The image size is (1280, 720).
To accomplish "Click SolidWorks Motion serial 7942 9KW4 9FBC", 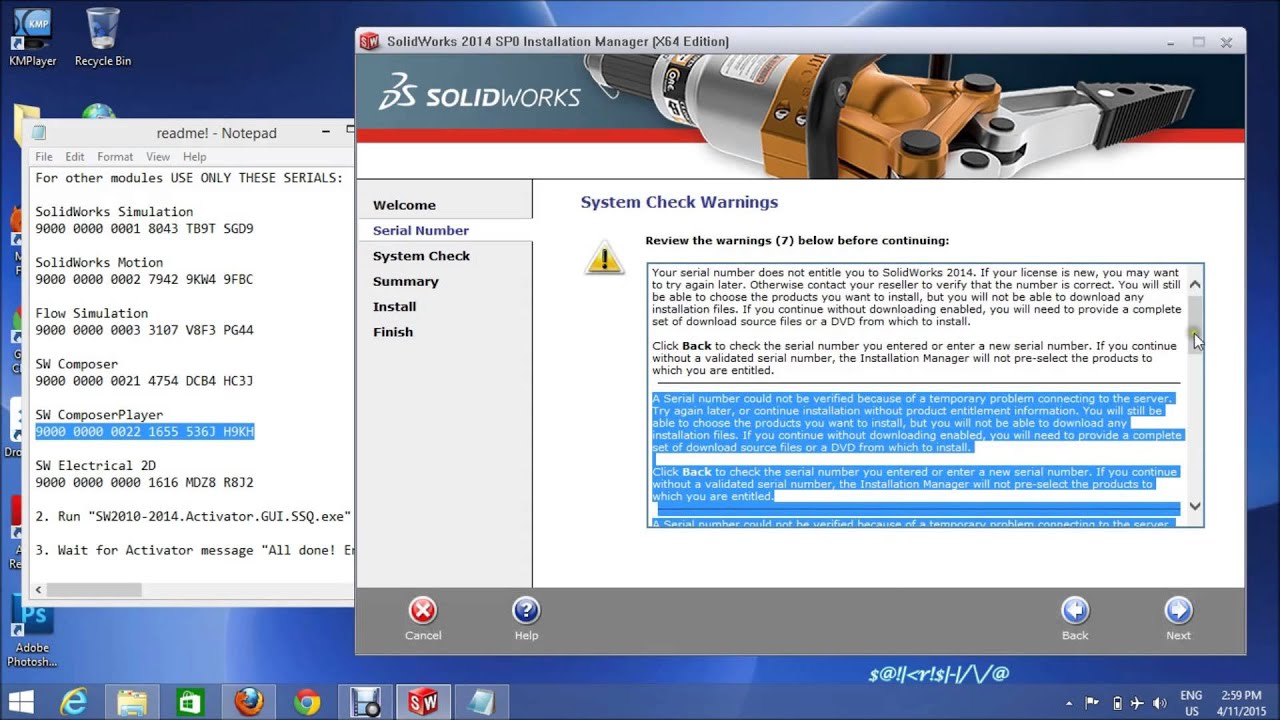I will tap(145, 280).
